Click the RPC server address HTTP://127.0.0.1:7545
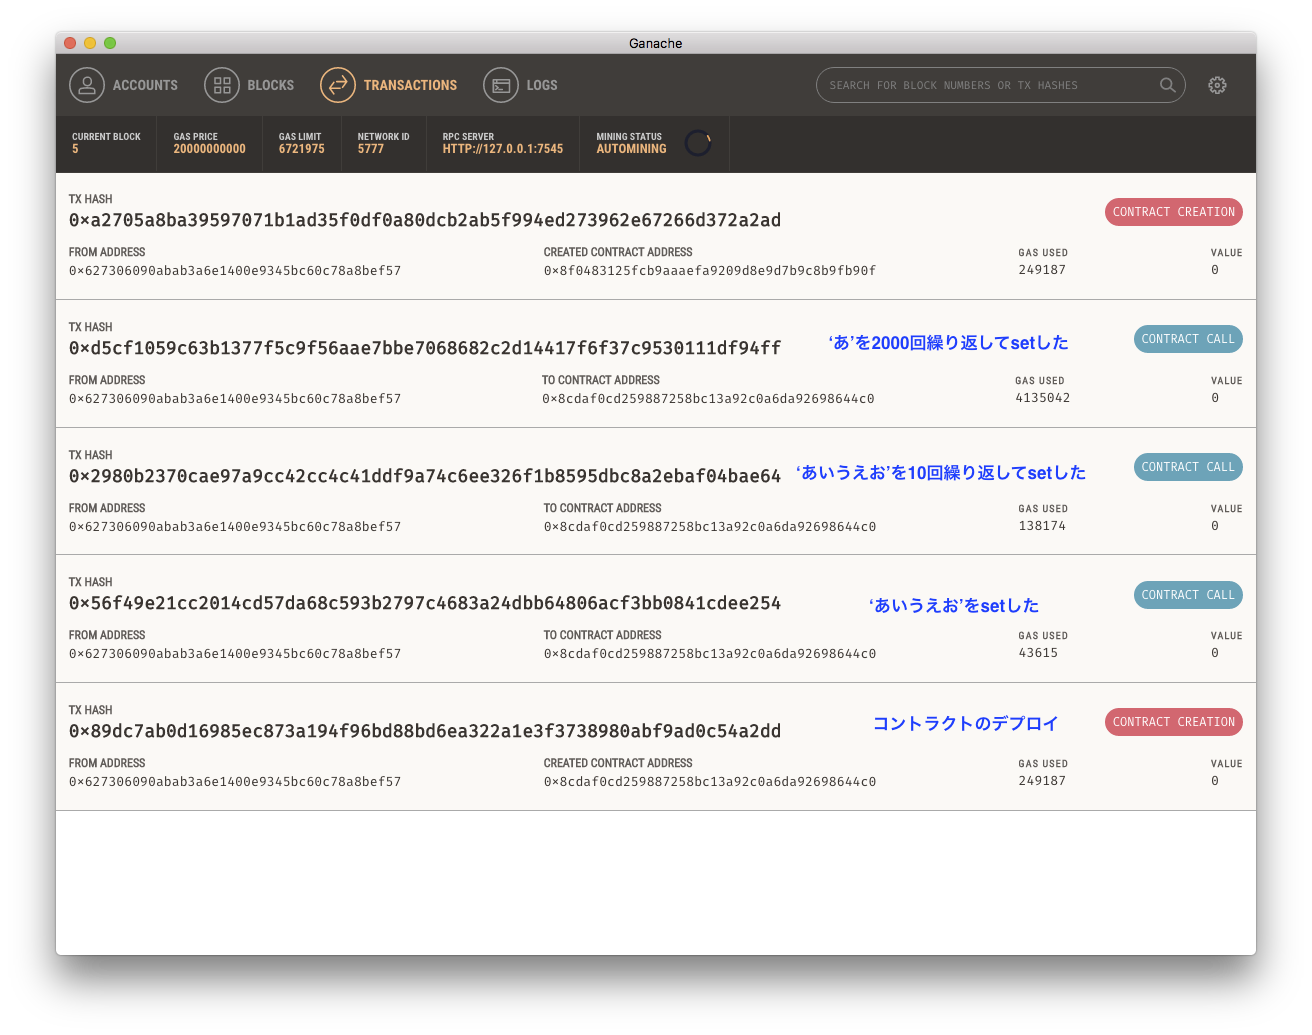 click(502, 149)
